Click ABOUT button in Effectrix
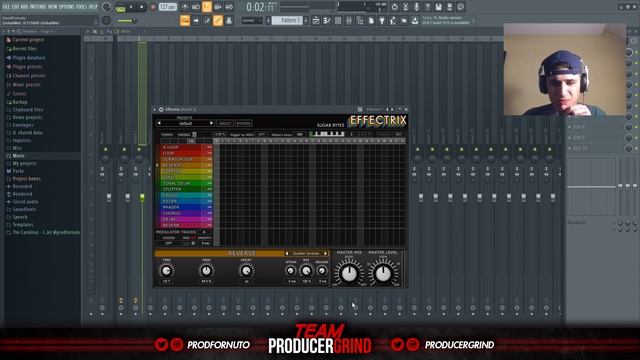This screenshot has height=360, width=640. click(x=224, y=123)
